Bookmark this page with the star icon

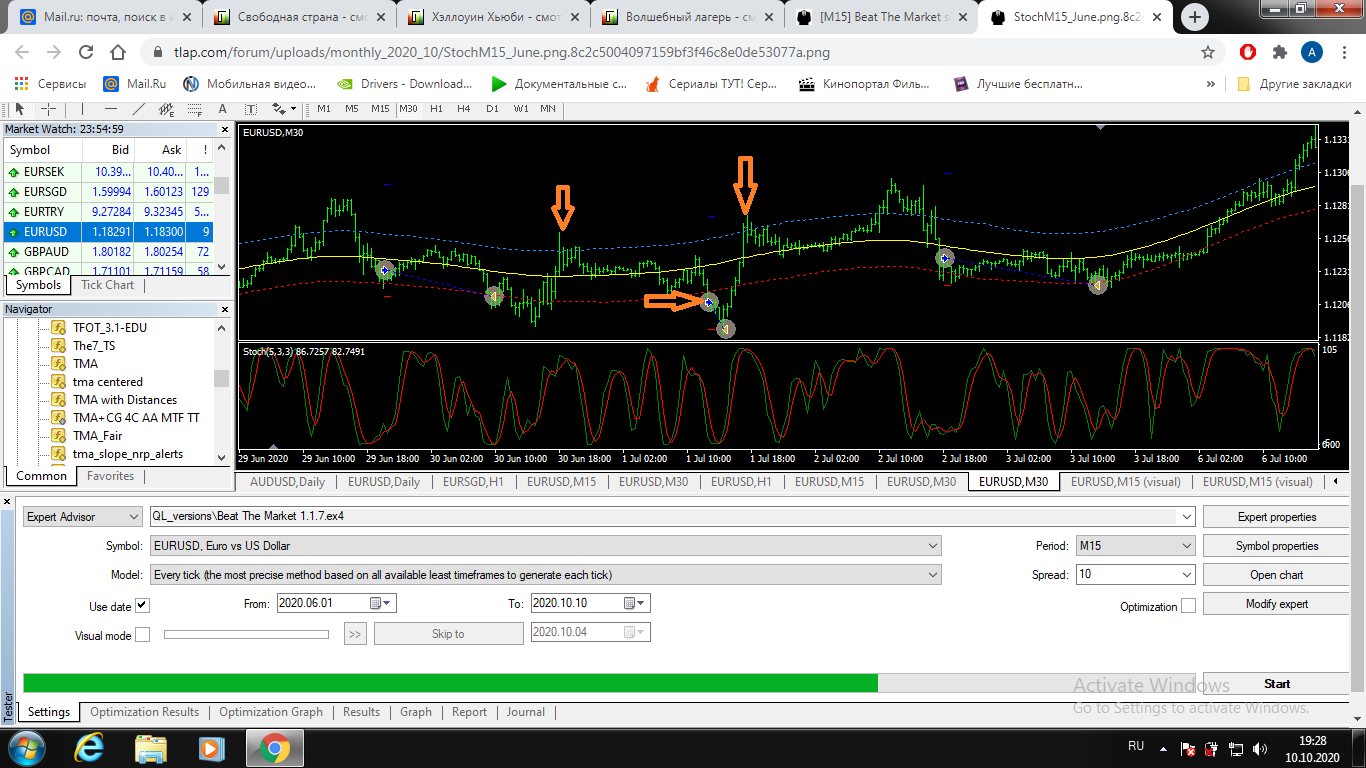(1208, 52)
